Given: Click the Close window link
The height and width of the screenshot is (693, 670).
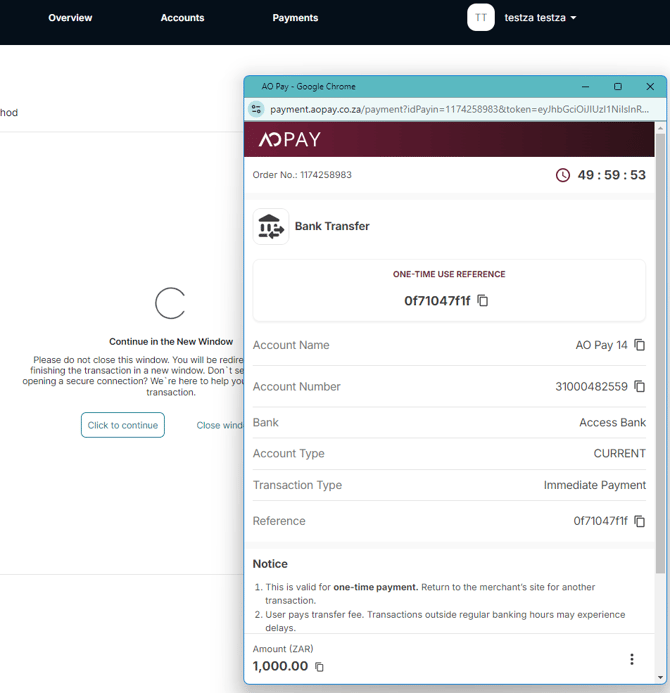Looking at the screenshot, I should coord(220,425).
